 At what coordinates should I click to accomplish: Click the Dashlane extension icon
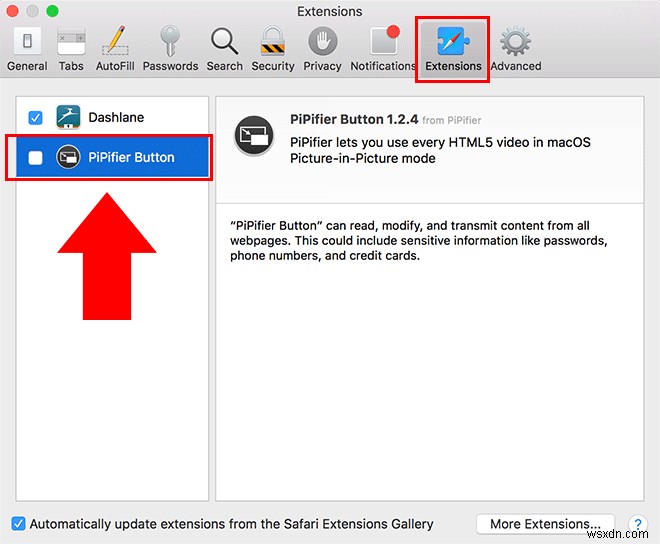point(68,117)
